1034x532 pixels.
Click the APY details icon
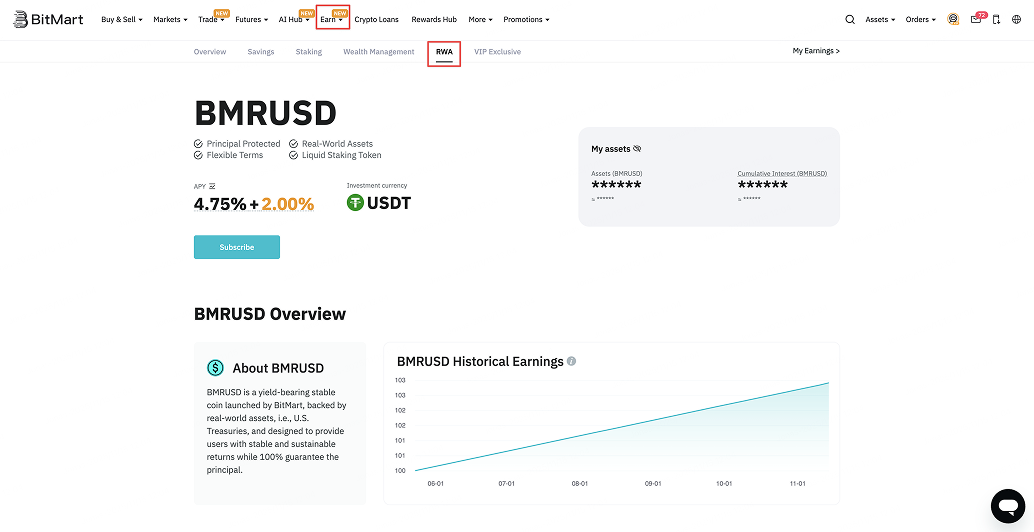[x=212, y=186]
